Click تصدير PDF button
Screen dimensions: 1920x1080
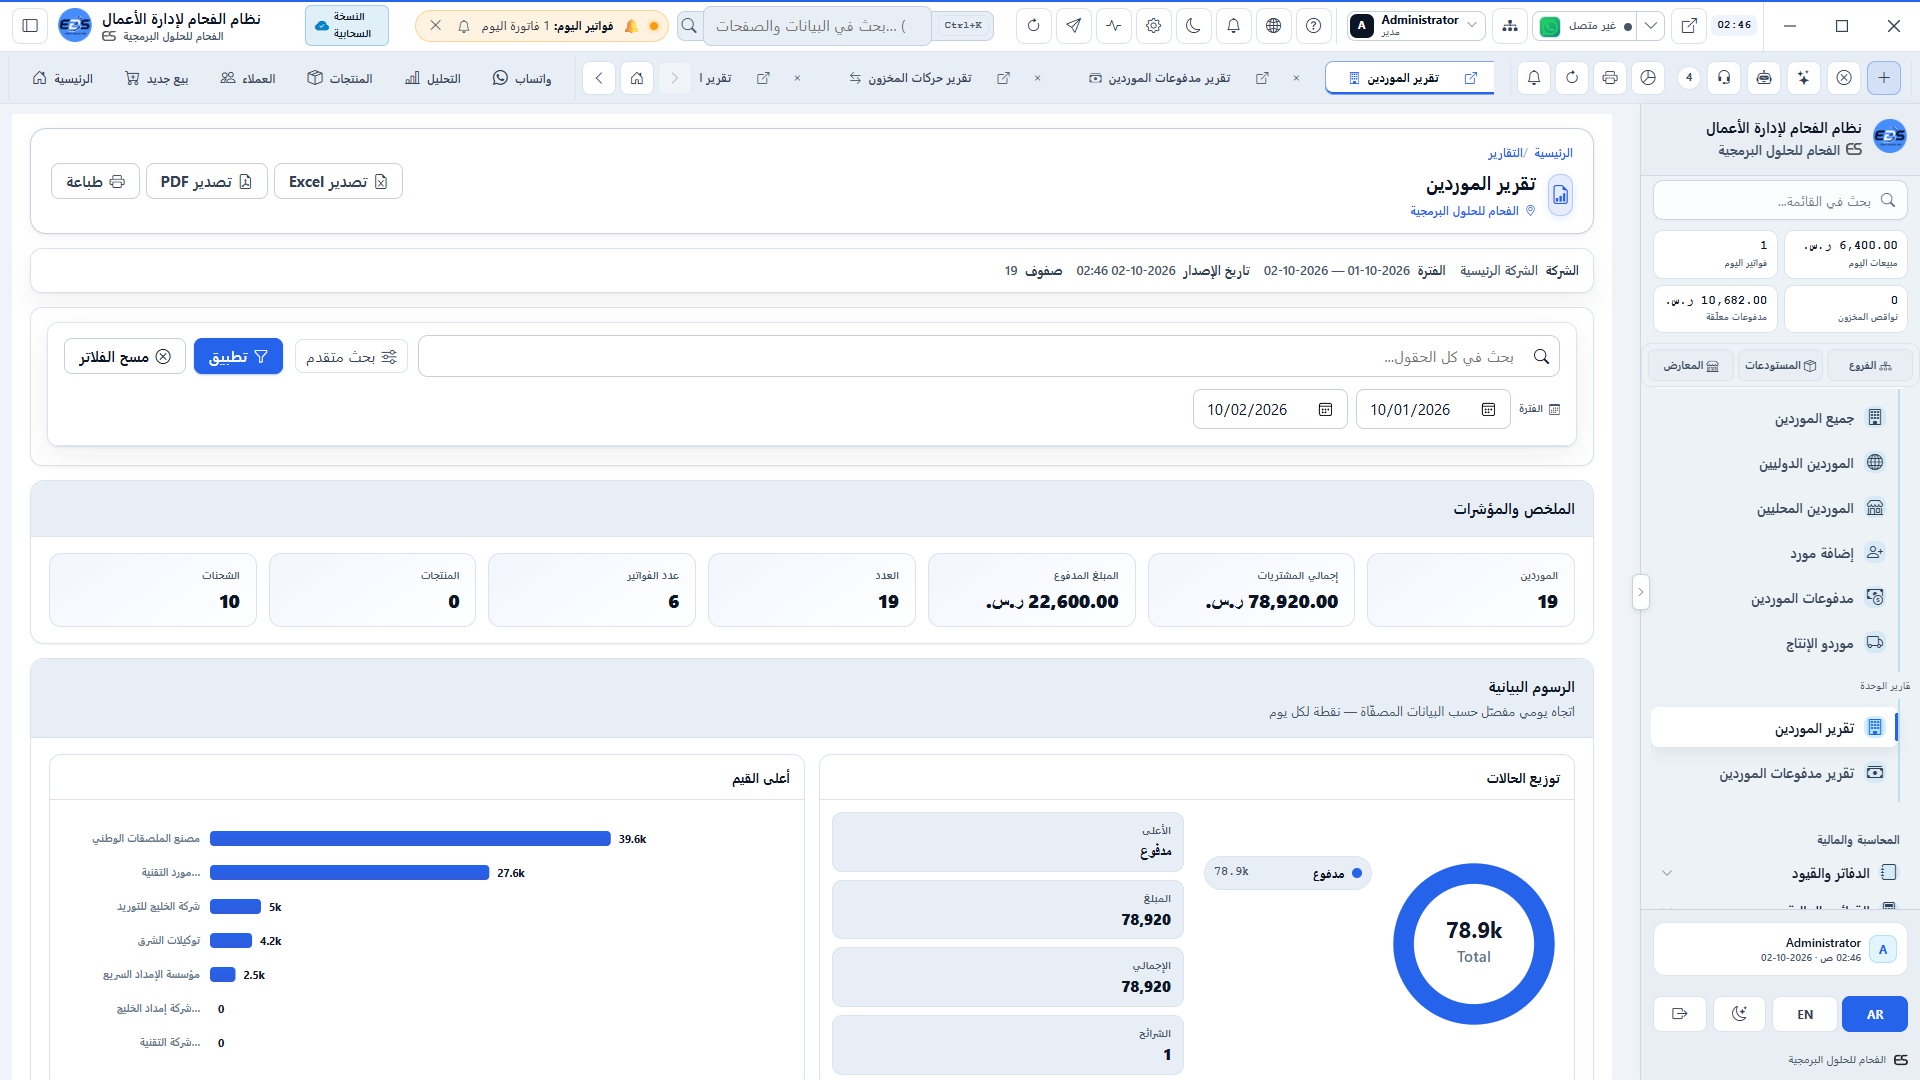[x=206, y=182]
